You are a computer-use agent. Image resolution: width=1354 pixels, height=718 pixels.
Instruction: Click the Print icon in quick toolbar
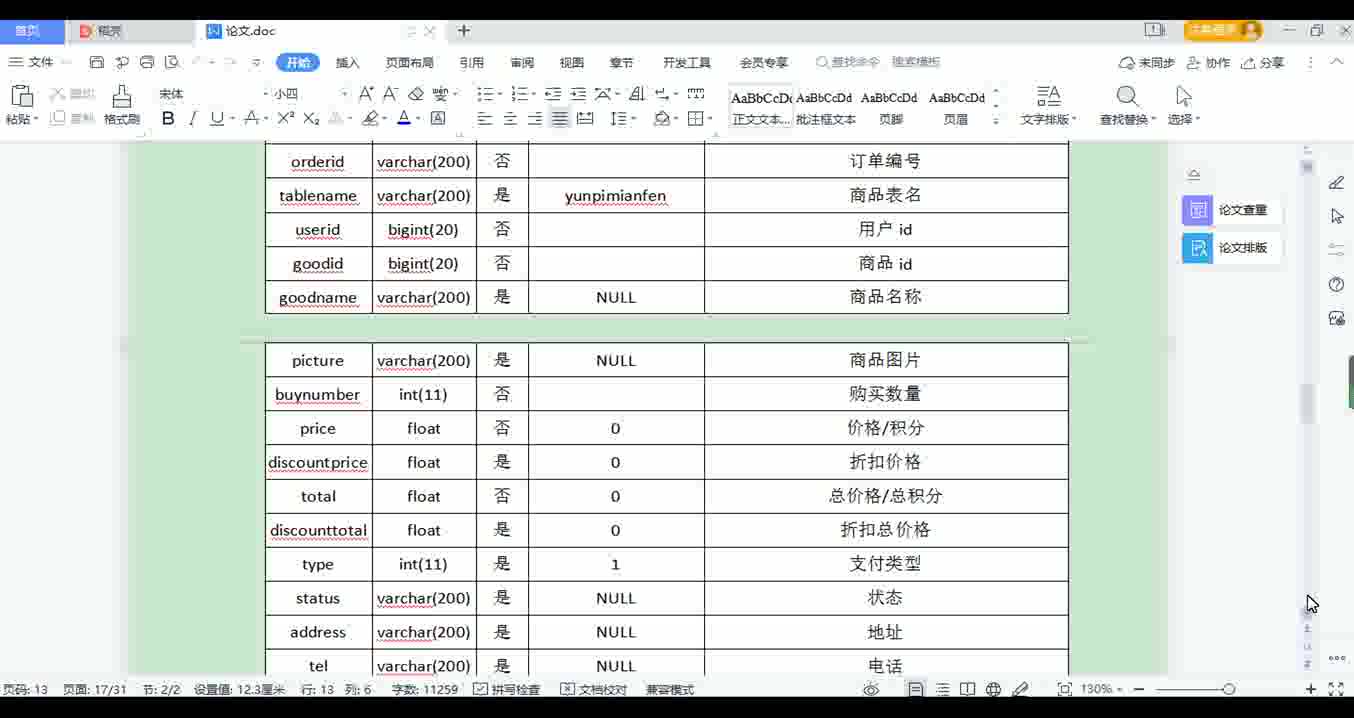147,62
